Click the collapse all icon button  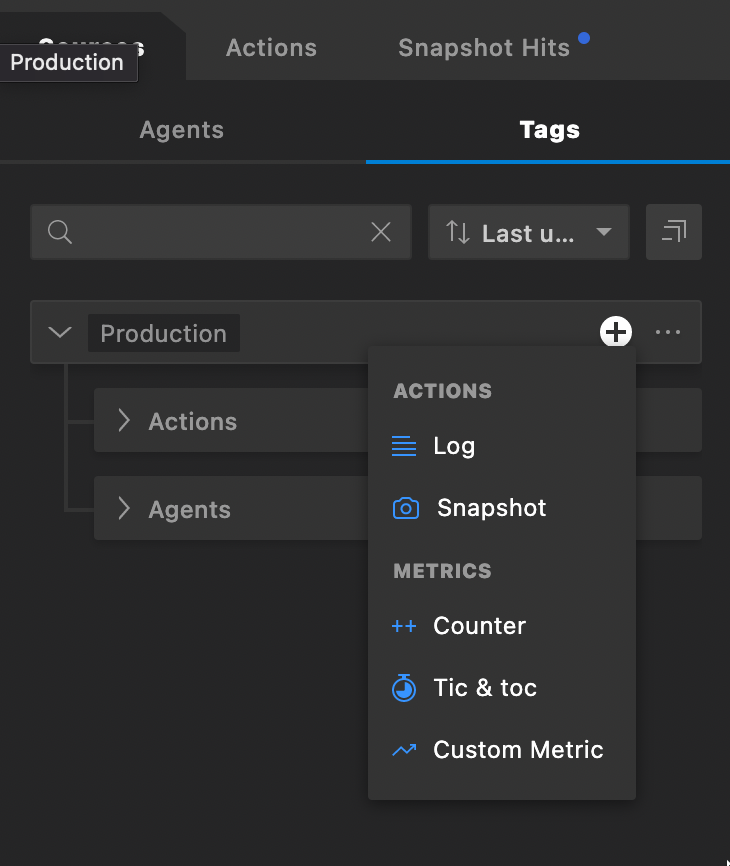674,233
